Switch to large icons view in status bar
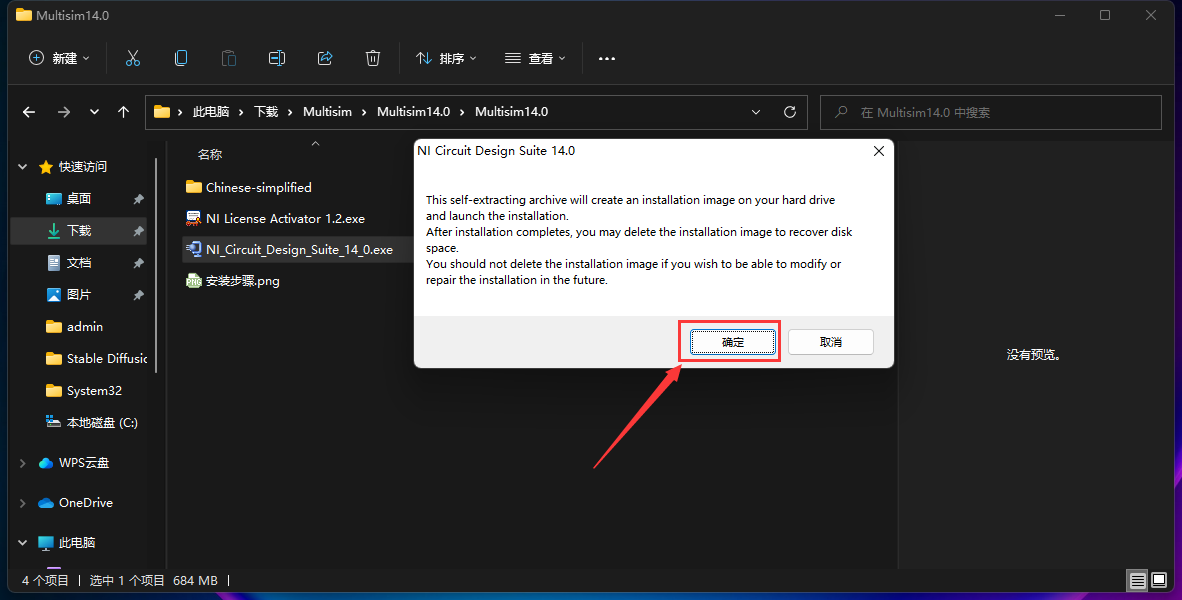Viewport: 1182px width, 600px height. click(1159, 580)
